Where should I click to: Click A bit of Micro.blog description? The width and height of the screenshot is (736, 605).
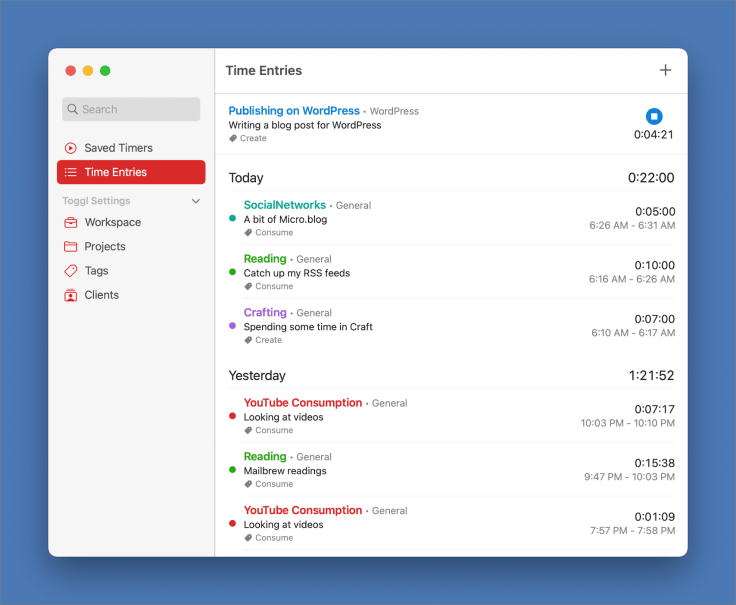click(x=285, y=219)
